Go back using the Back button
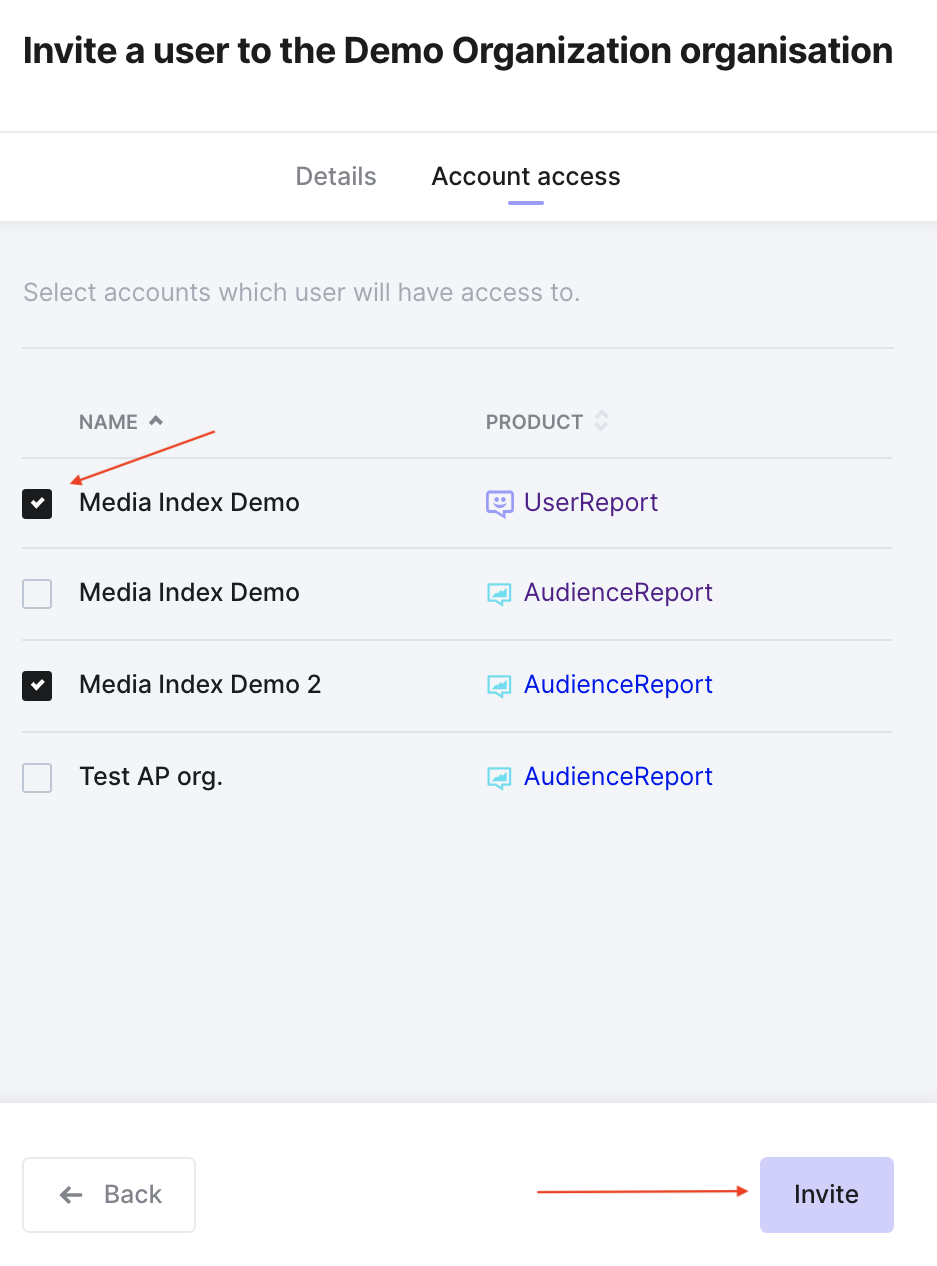This screenshot has height=1266, width=937. (x=109, y=1194)
